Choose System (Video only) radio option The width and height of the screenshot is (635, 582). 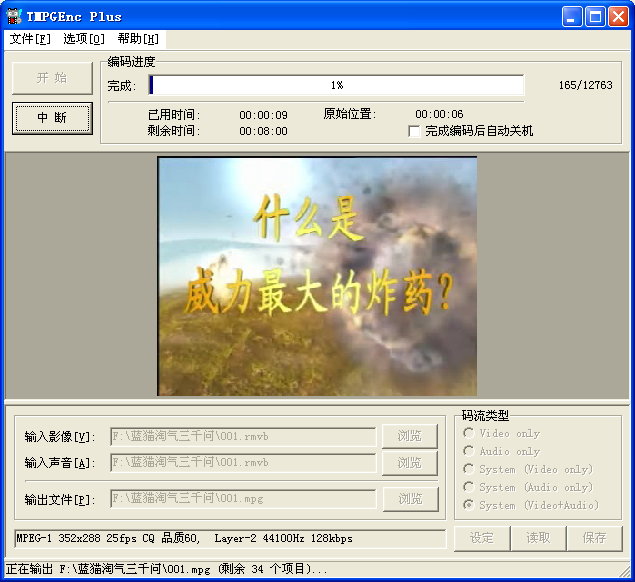click(468, 469)
